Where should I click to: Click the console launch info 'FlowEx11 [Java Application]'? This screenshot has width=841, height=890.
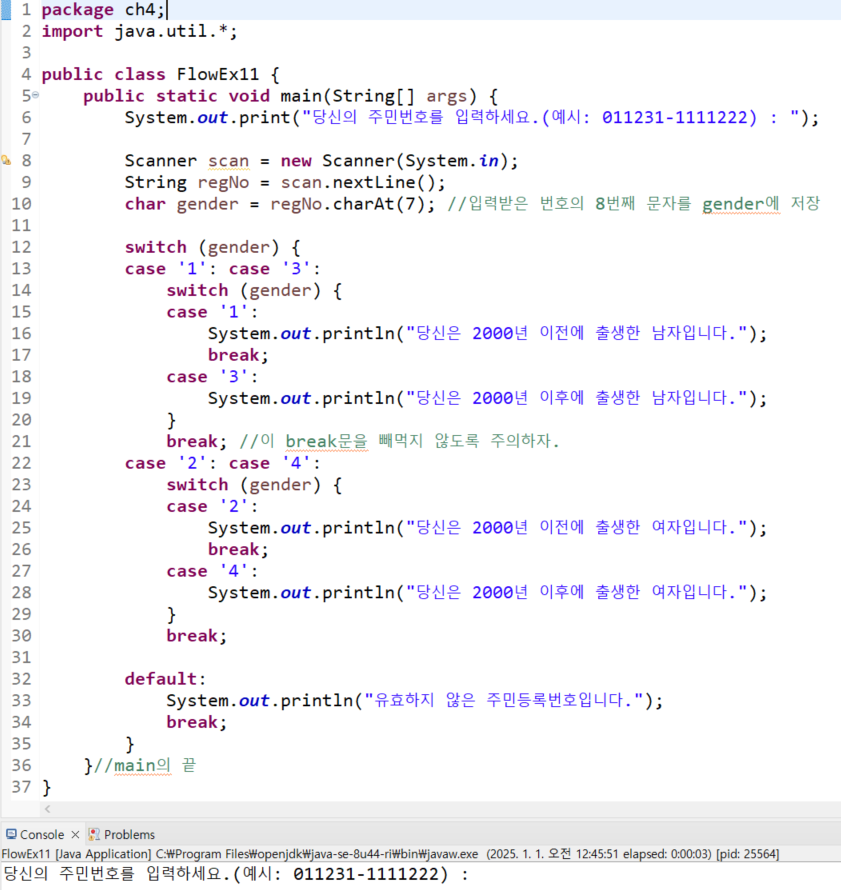[x=77, y=854]
